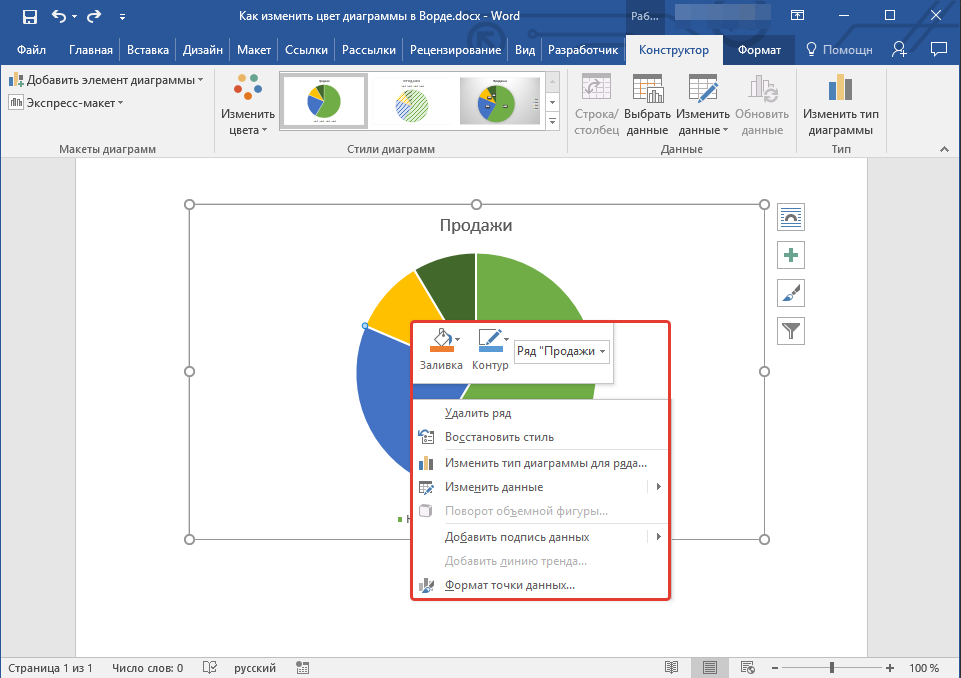Switch to Web Layout view
This screenshot has height=678, width=961.
(747, 668)
